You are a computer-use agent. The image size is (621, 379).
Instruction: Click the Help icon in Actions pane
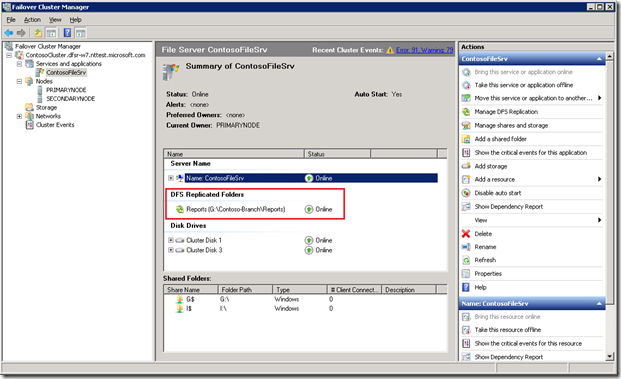click(x=466, y=288)
